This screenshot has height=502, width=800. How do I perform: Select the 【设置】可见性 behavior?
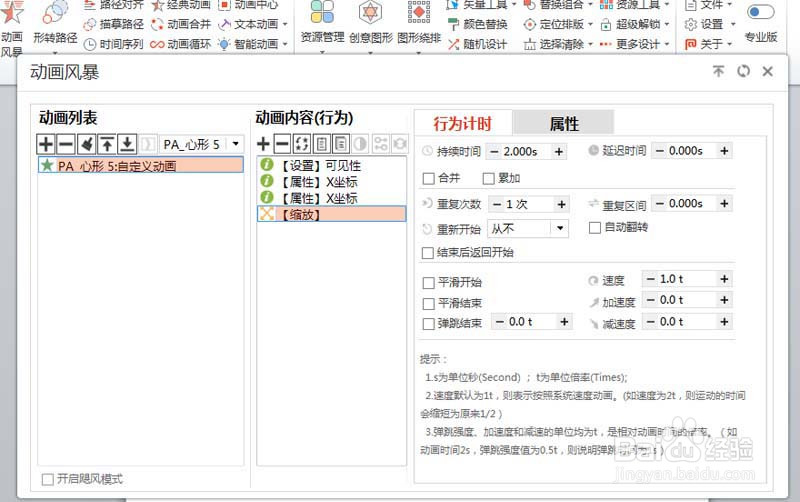pyautogui.click(x=332, y=165)
